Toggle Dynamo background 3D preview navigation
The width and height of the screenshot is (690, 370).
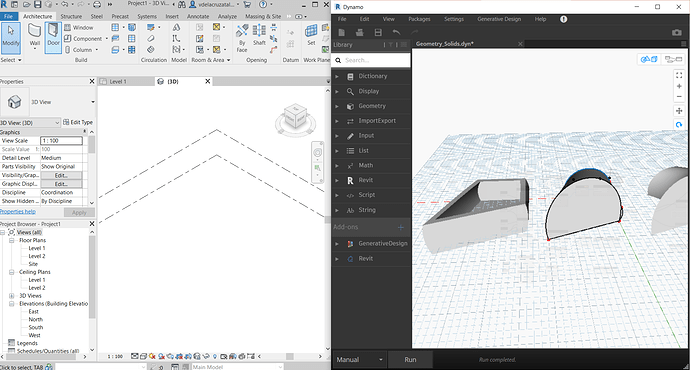click(x=649, y=59)
